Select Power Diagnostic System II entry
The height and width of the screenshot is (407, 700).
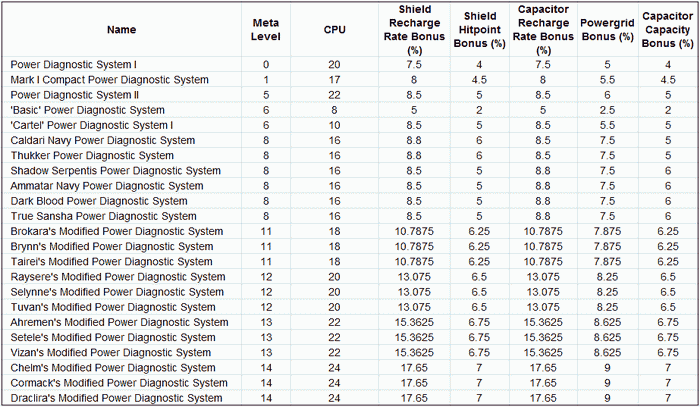click(x=75, y=95)
